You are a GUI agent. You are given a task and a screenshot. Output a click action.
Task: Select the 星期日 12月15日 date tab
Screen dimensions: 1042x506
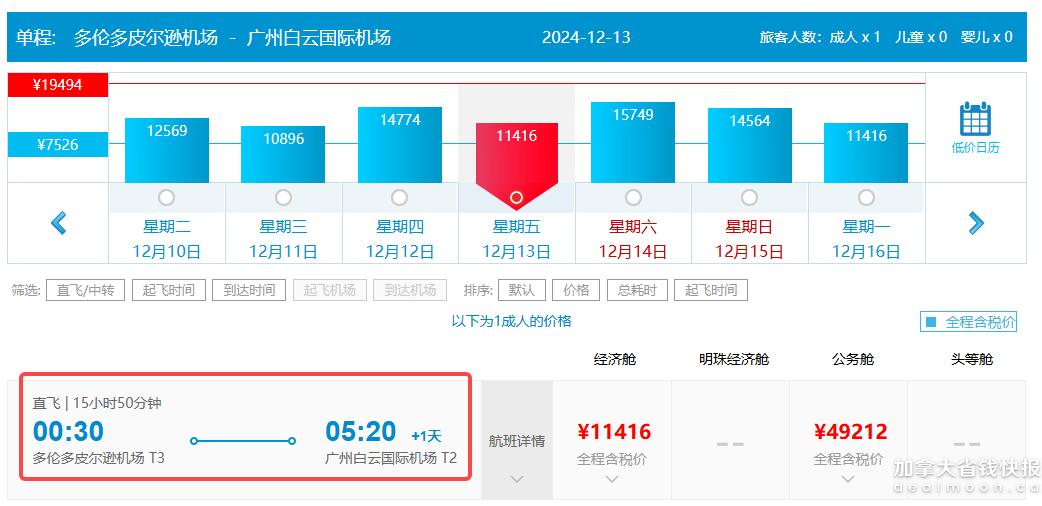pyautogui.click(x=749, y=239)
